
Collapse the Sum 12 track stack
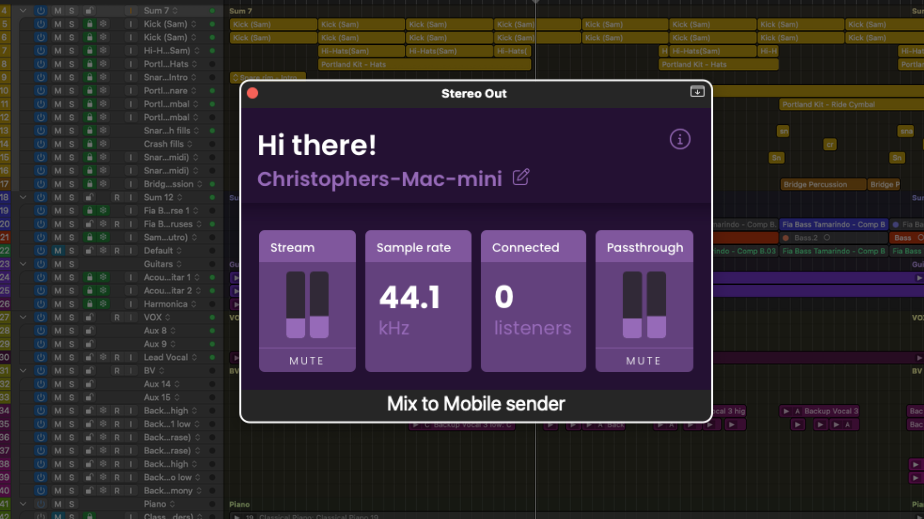[23, 197]
